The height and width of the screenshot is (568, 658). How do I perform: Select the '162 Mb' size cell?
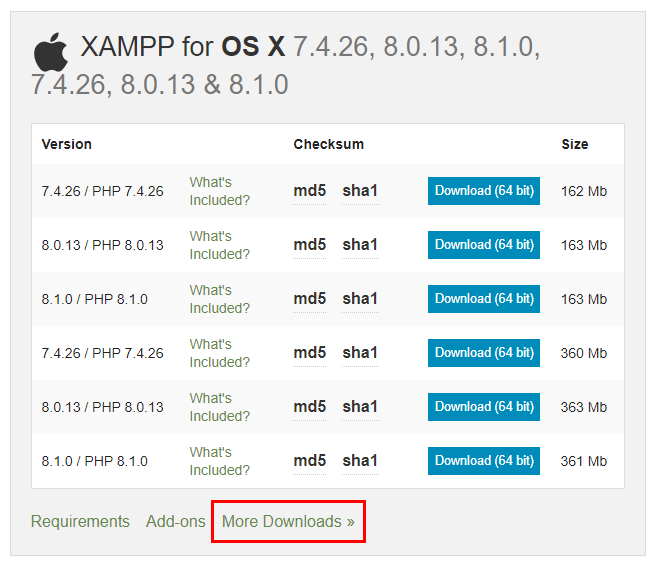pos(584,191)
